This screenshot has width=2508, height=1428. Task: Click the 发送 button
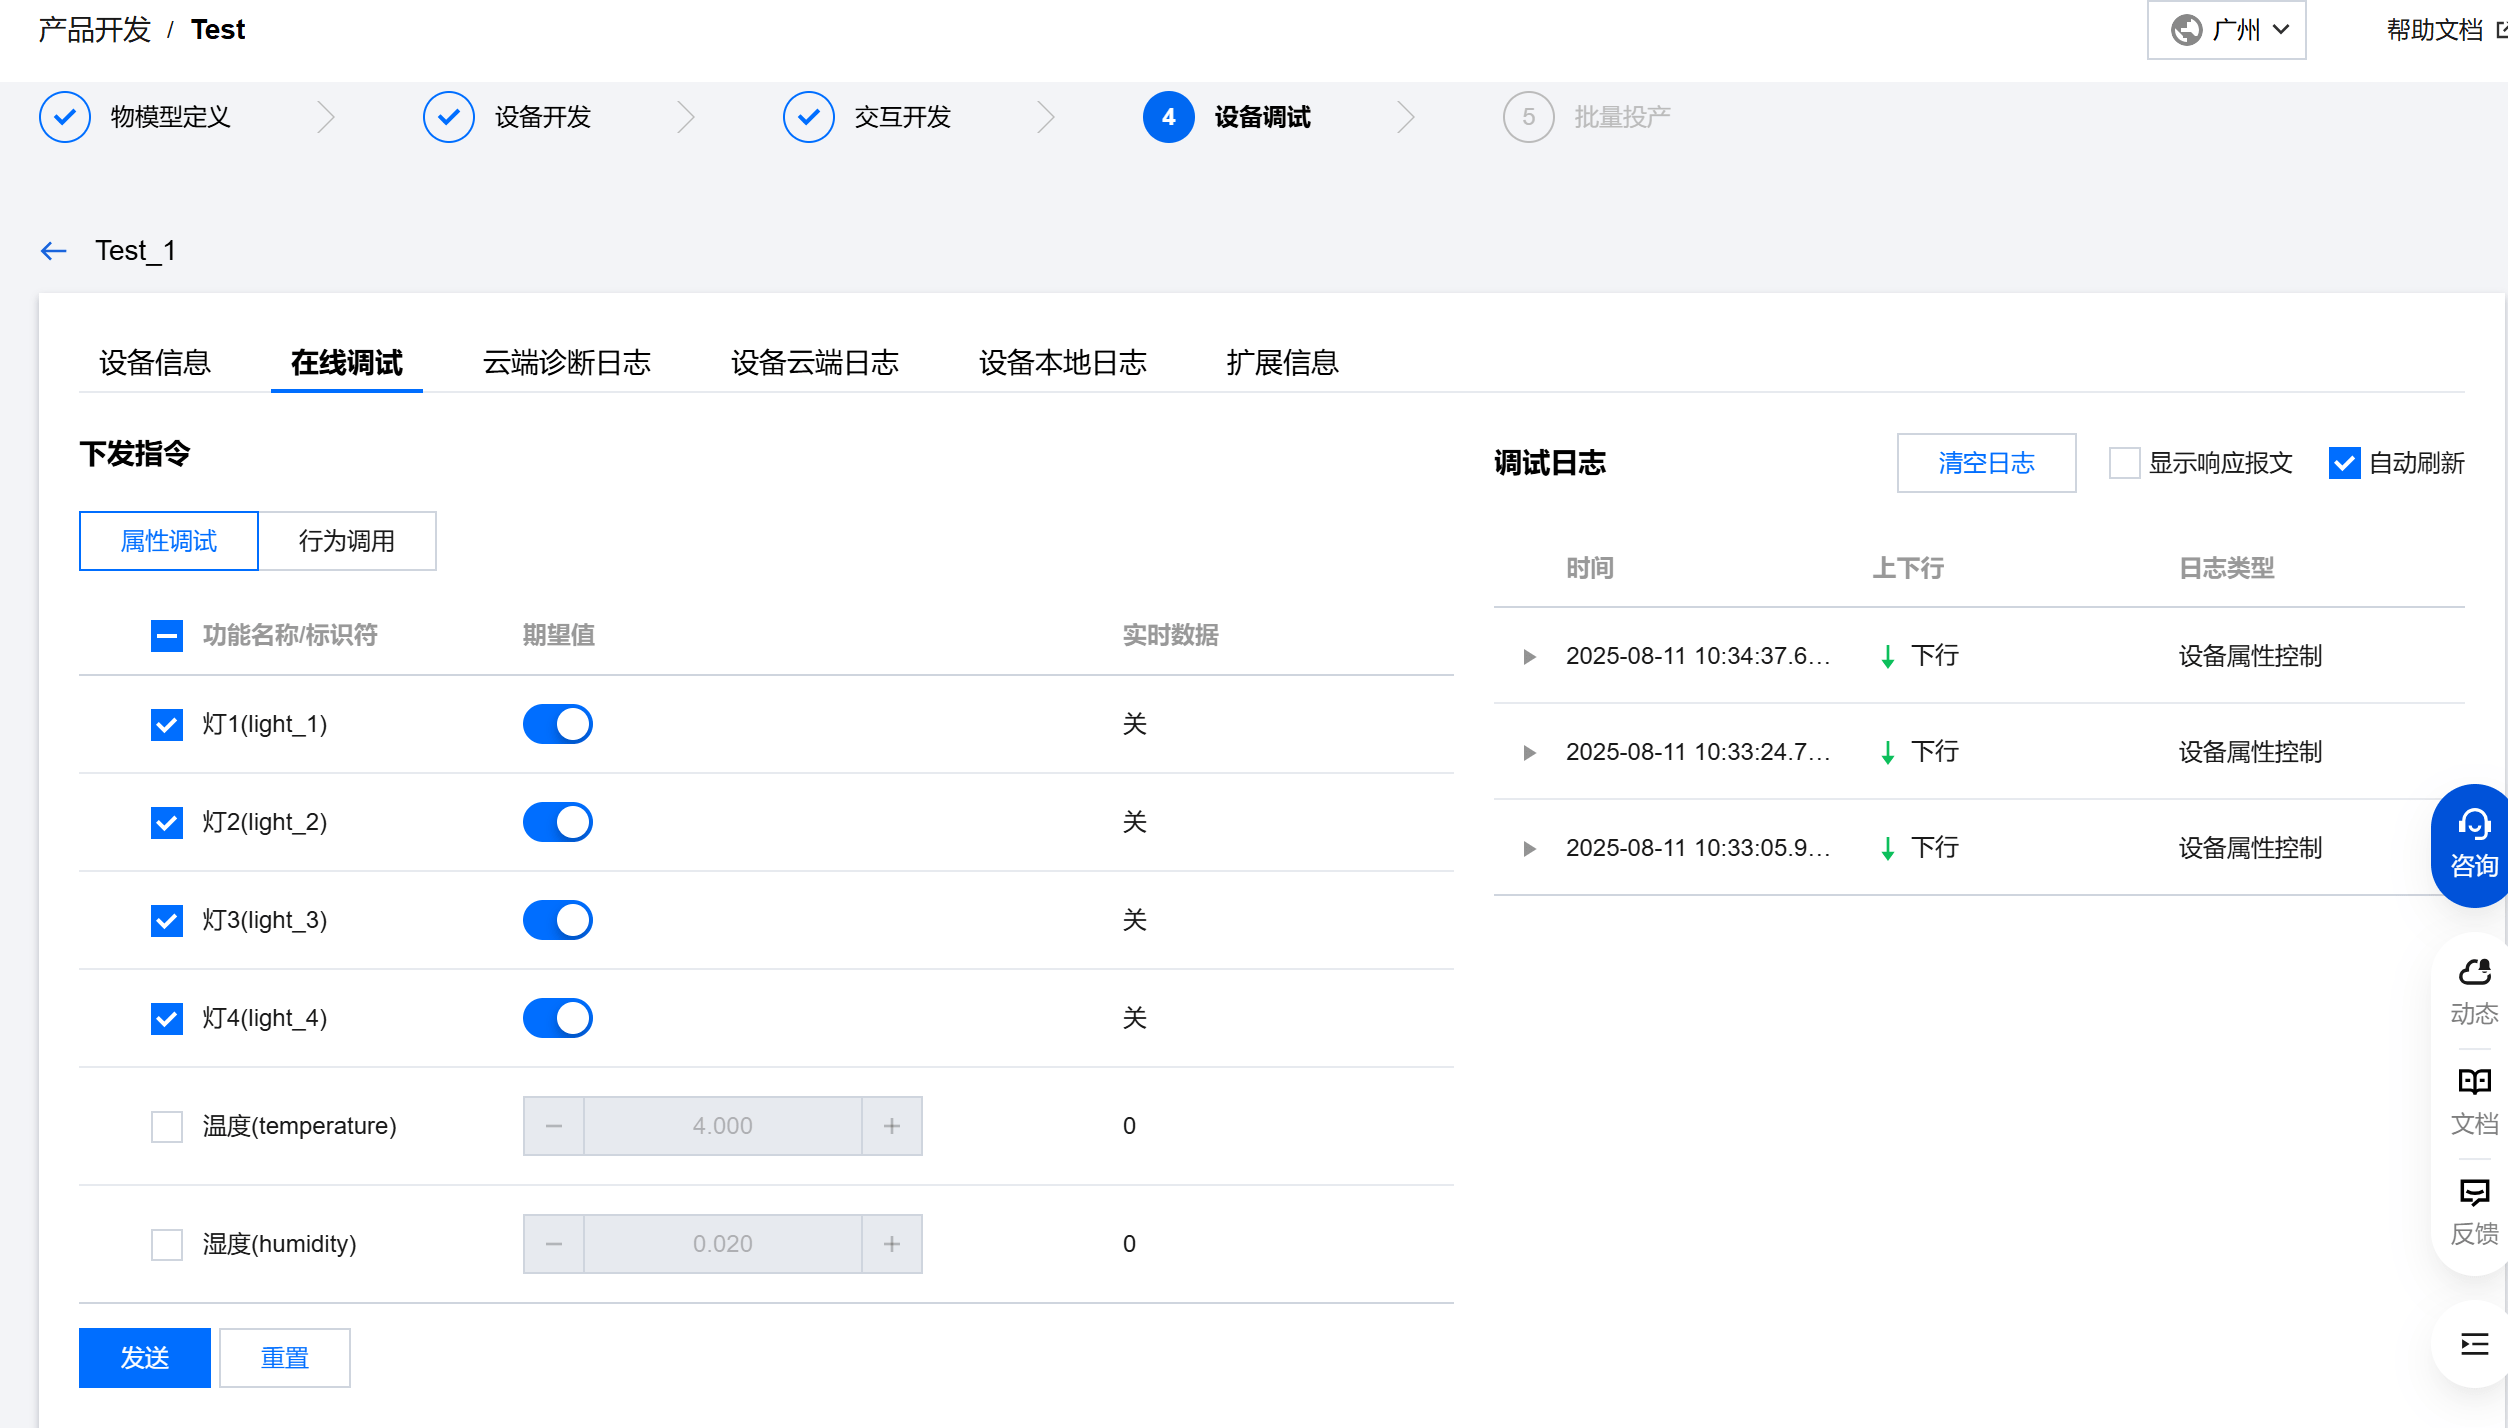145,1358
